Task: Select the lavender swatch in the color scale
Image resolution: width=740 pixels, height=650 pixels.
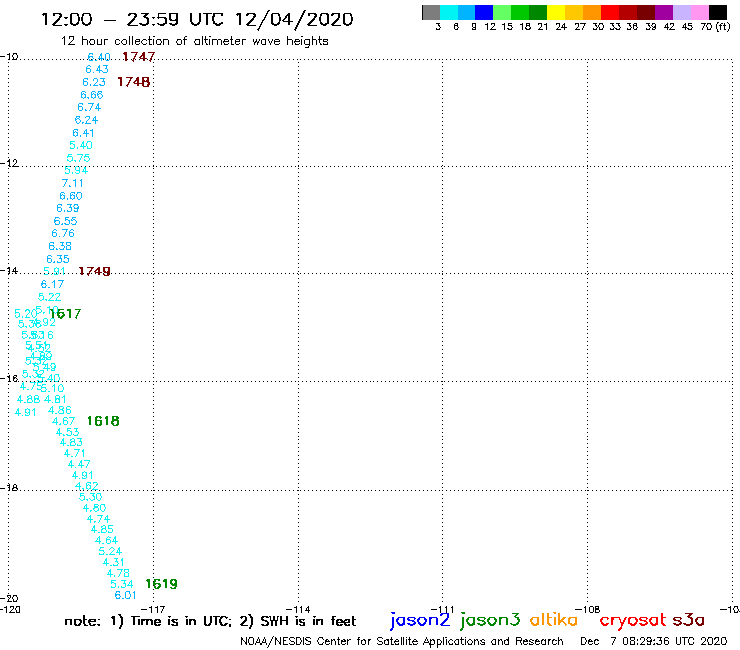Action: click(681, 12)
